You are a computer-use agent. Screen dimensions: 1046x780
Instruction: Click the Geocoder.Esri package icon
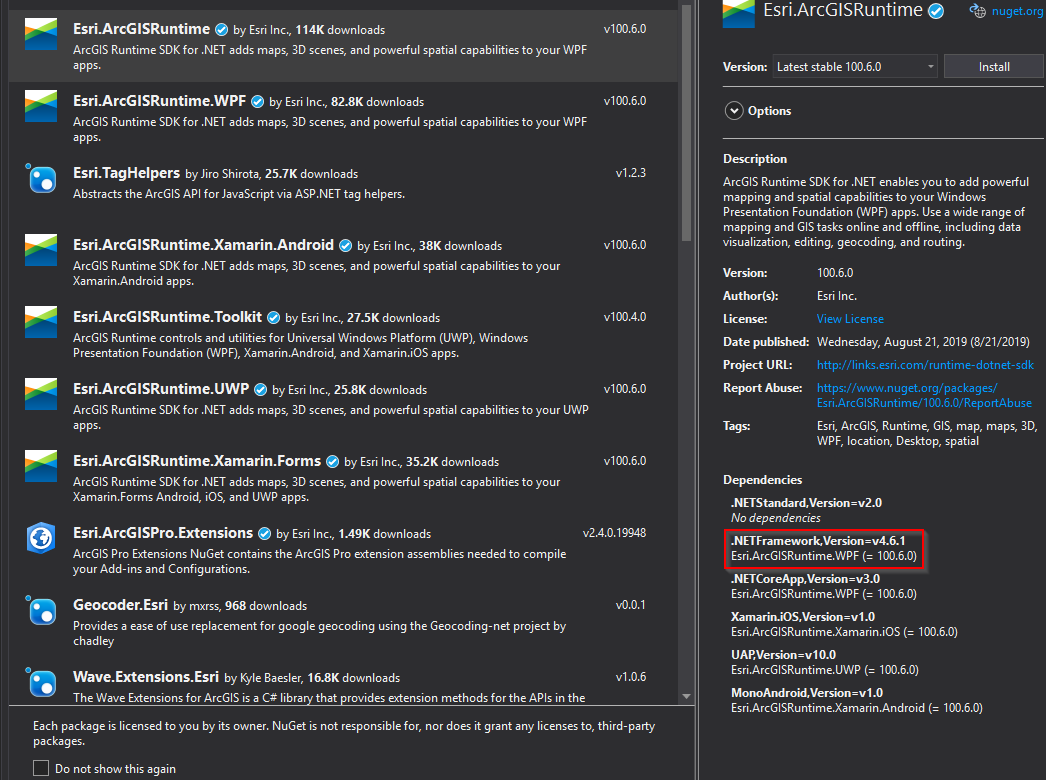[x=41, y=610]
